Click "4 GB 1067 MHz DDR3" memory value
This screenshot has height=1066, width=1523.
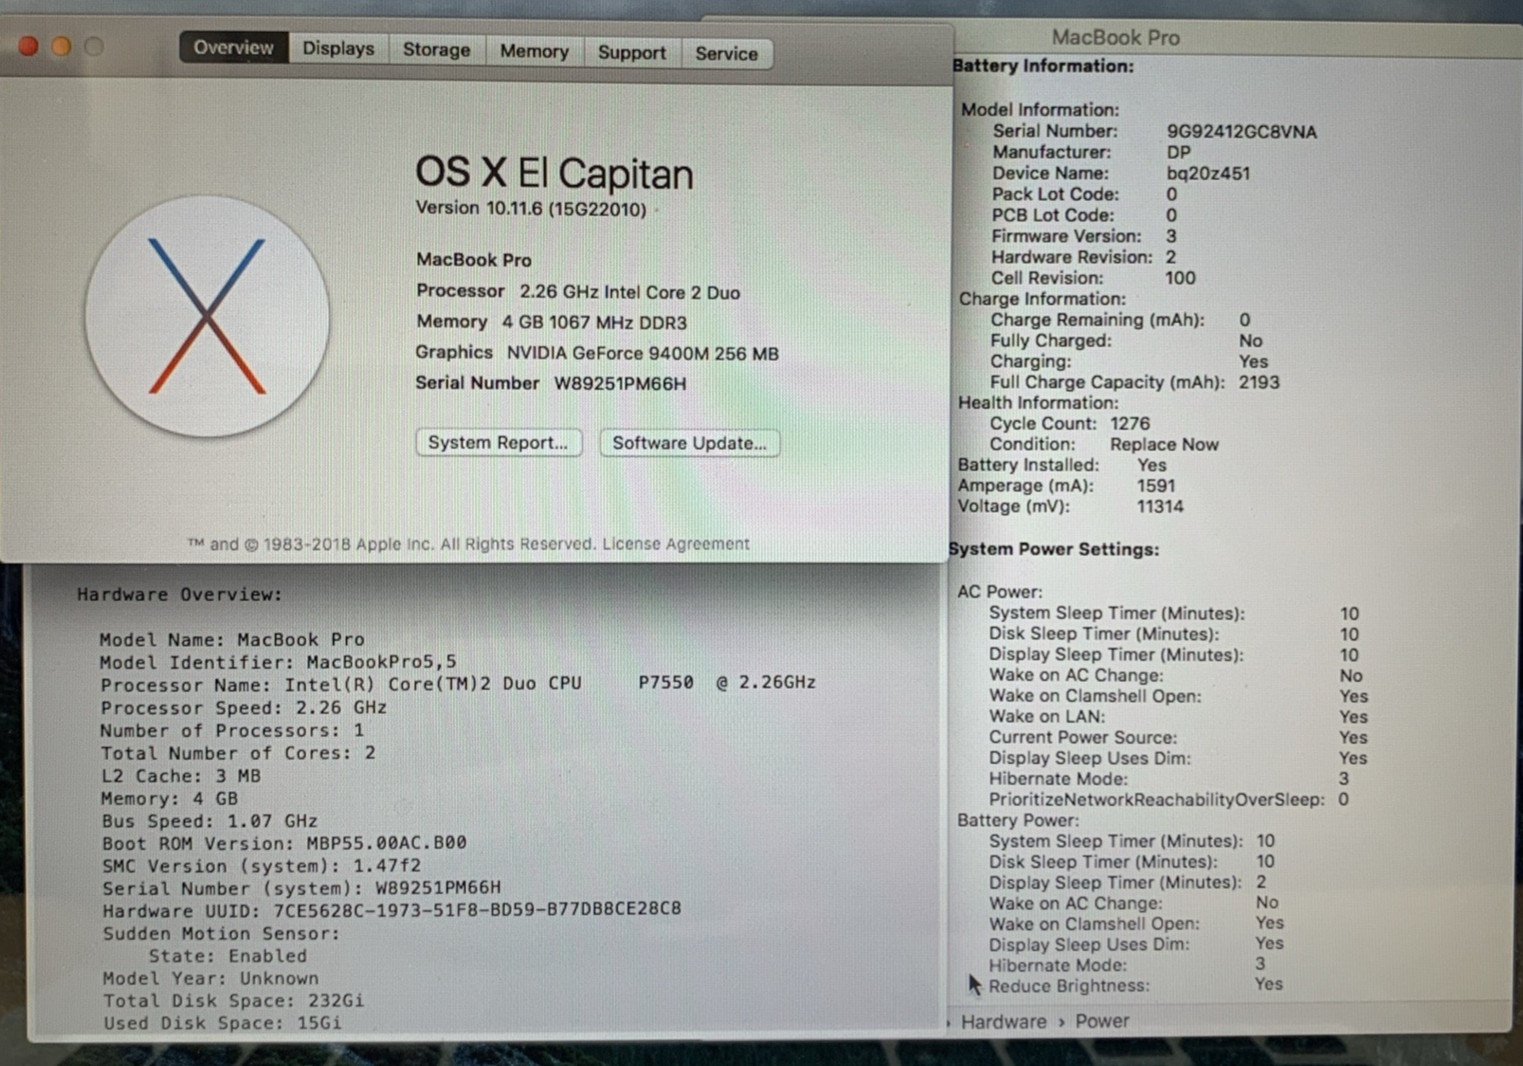pyautogui.click(x=594, y=322)
